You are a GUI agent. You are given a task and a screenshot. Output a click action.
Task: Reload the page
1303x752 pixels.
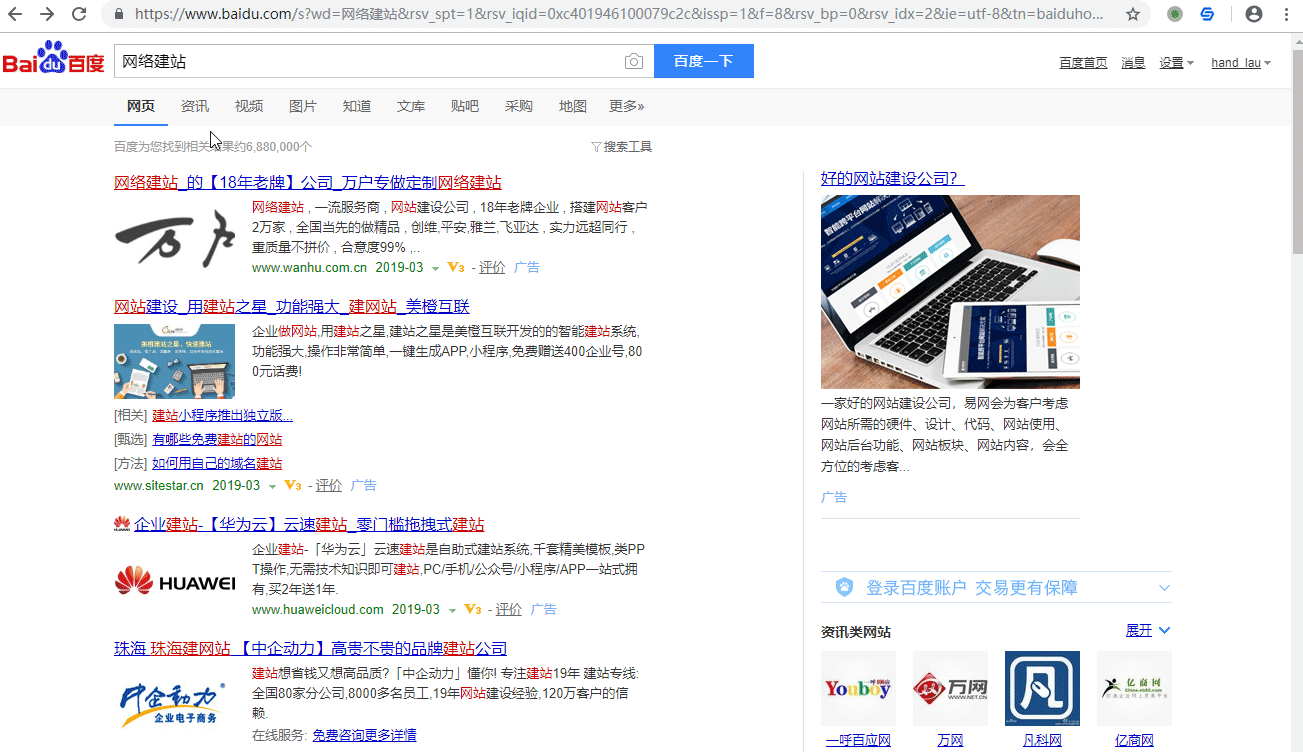coord(79,15)
